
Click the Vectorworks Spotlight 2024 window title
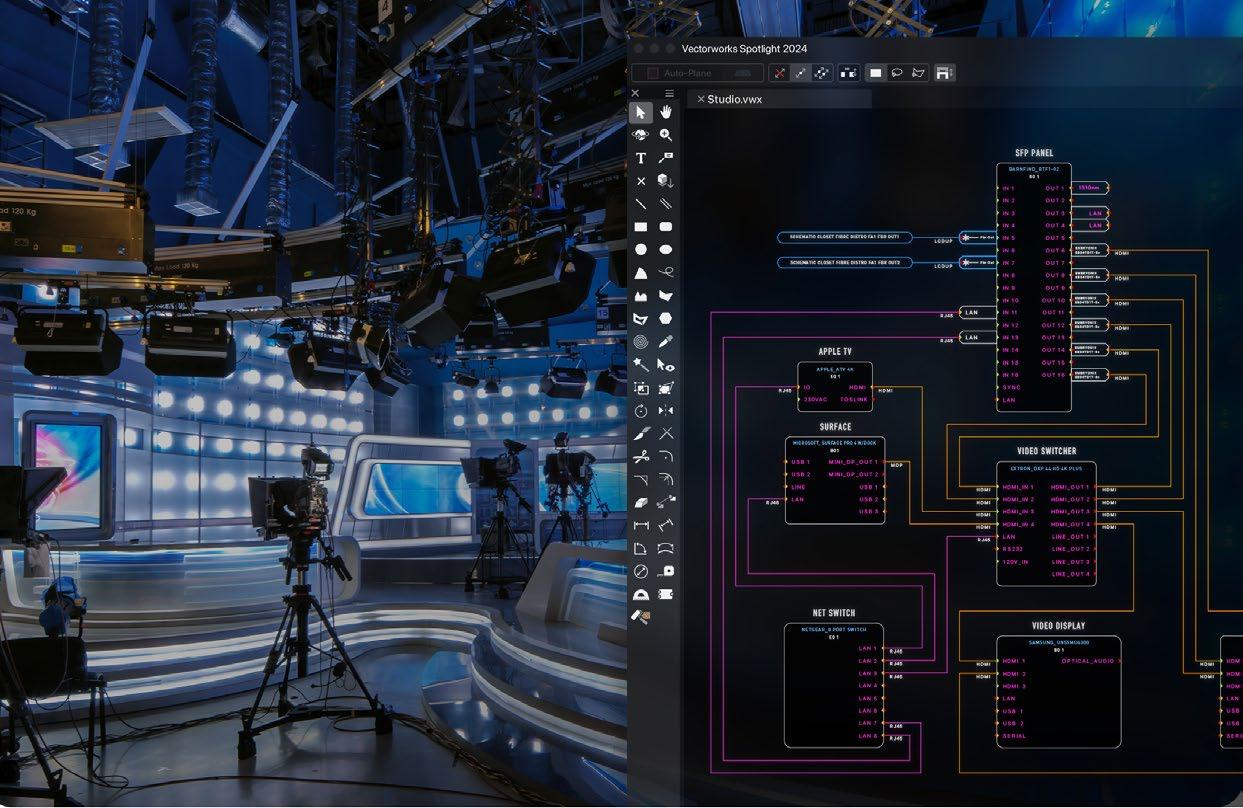(x=744, y=48)
